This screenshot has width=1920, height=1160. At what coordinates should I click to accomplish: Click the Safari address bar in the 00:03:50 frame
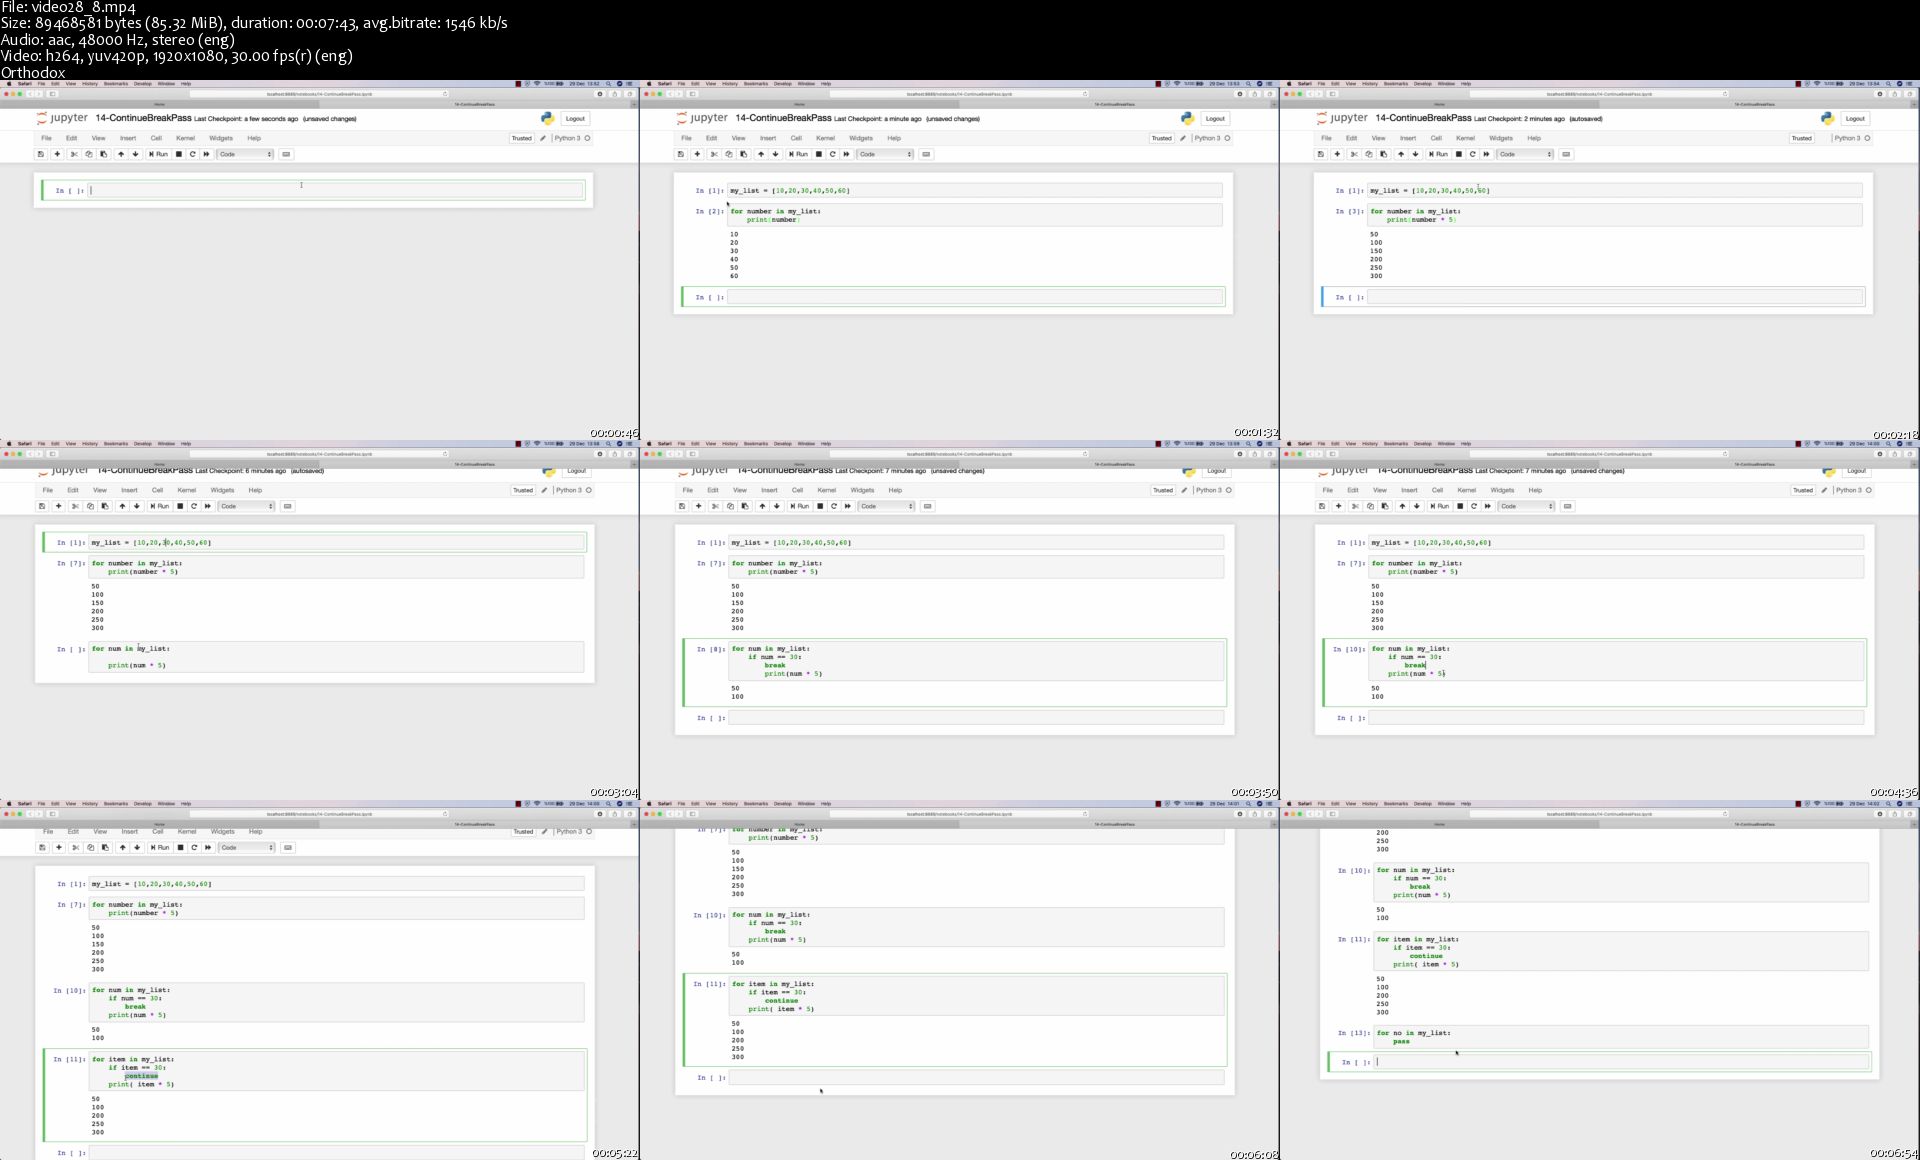tap(959, 454)
